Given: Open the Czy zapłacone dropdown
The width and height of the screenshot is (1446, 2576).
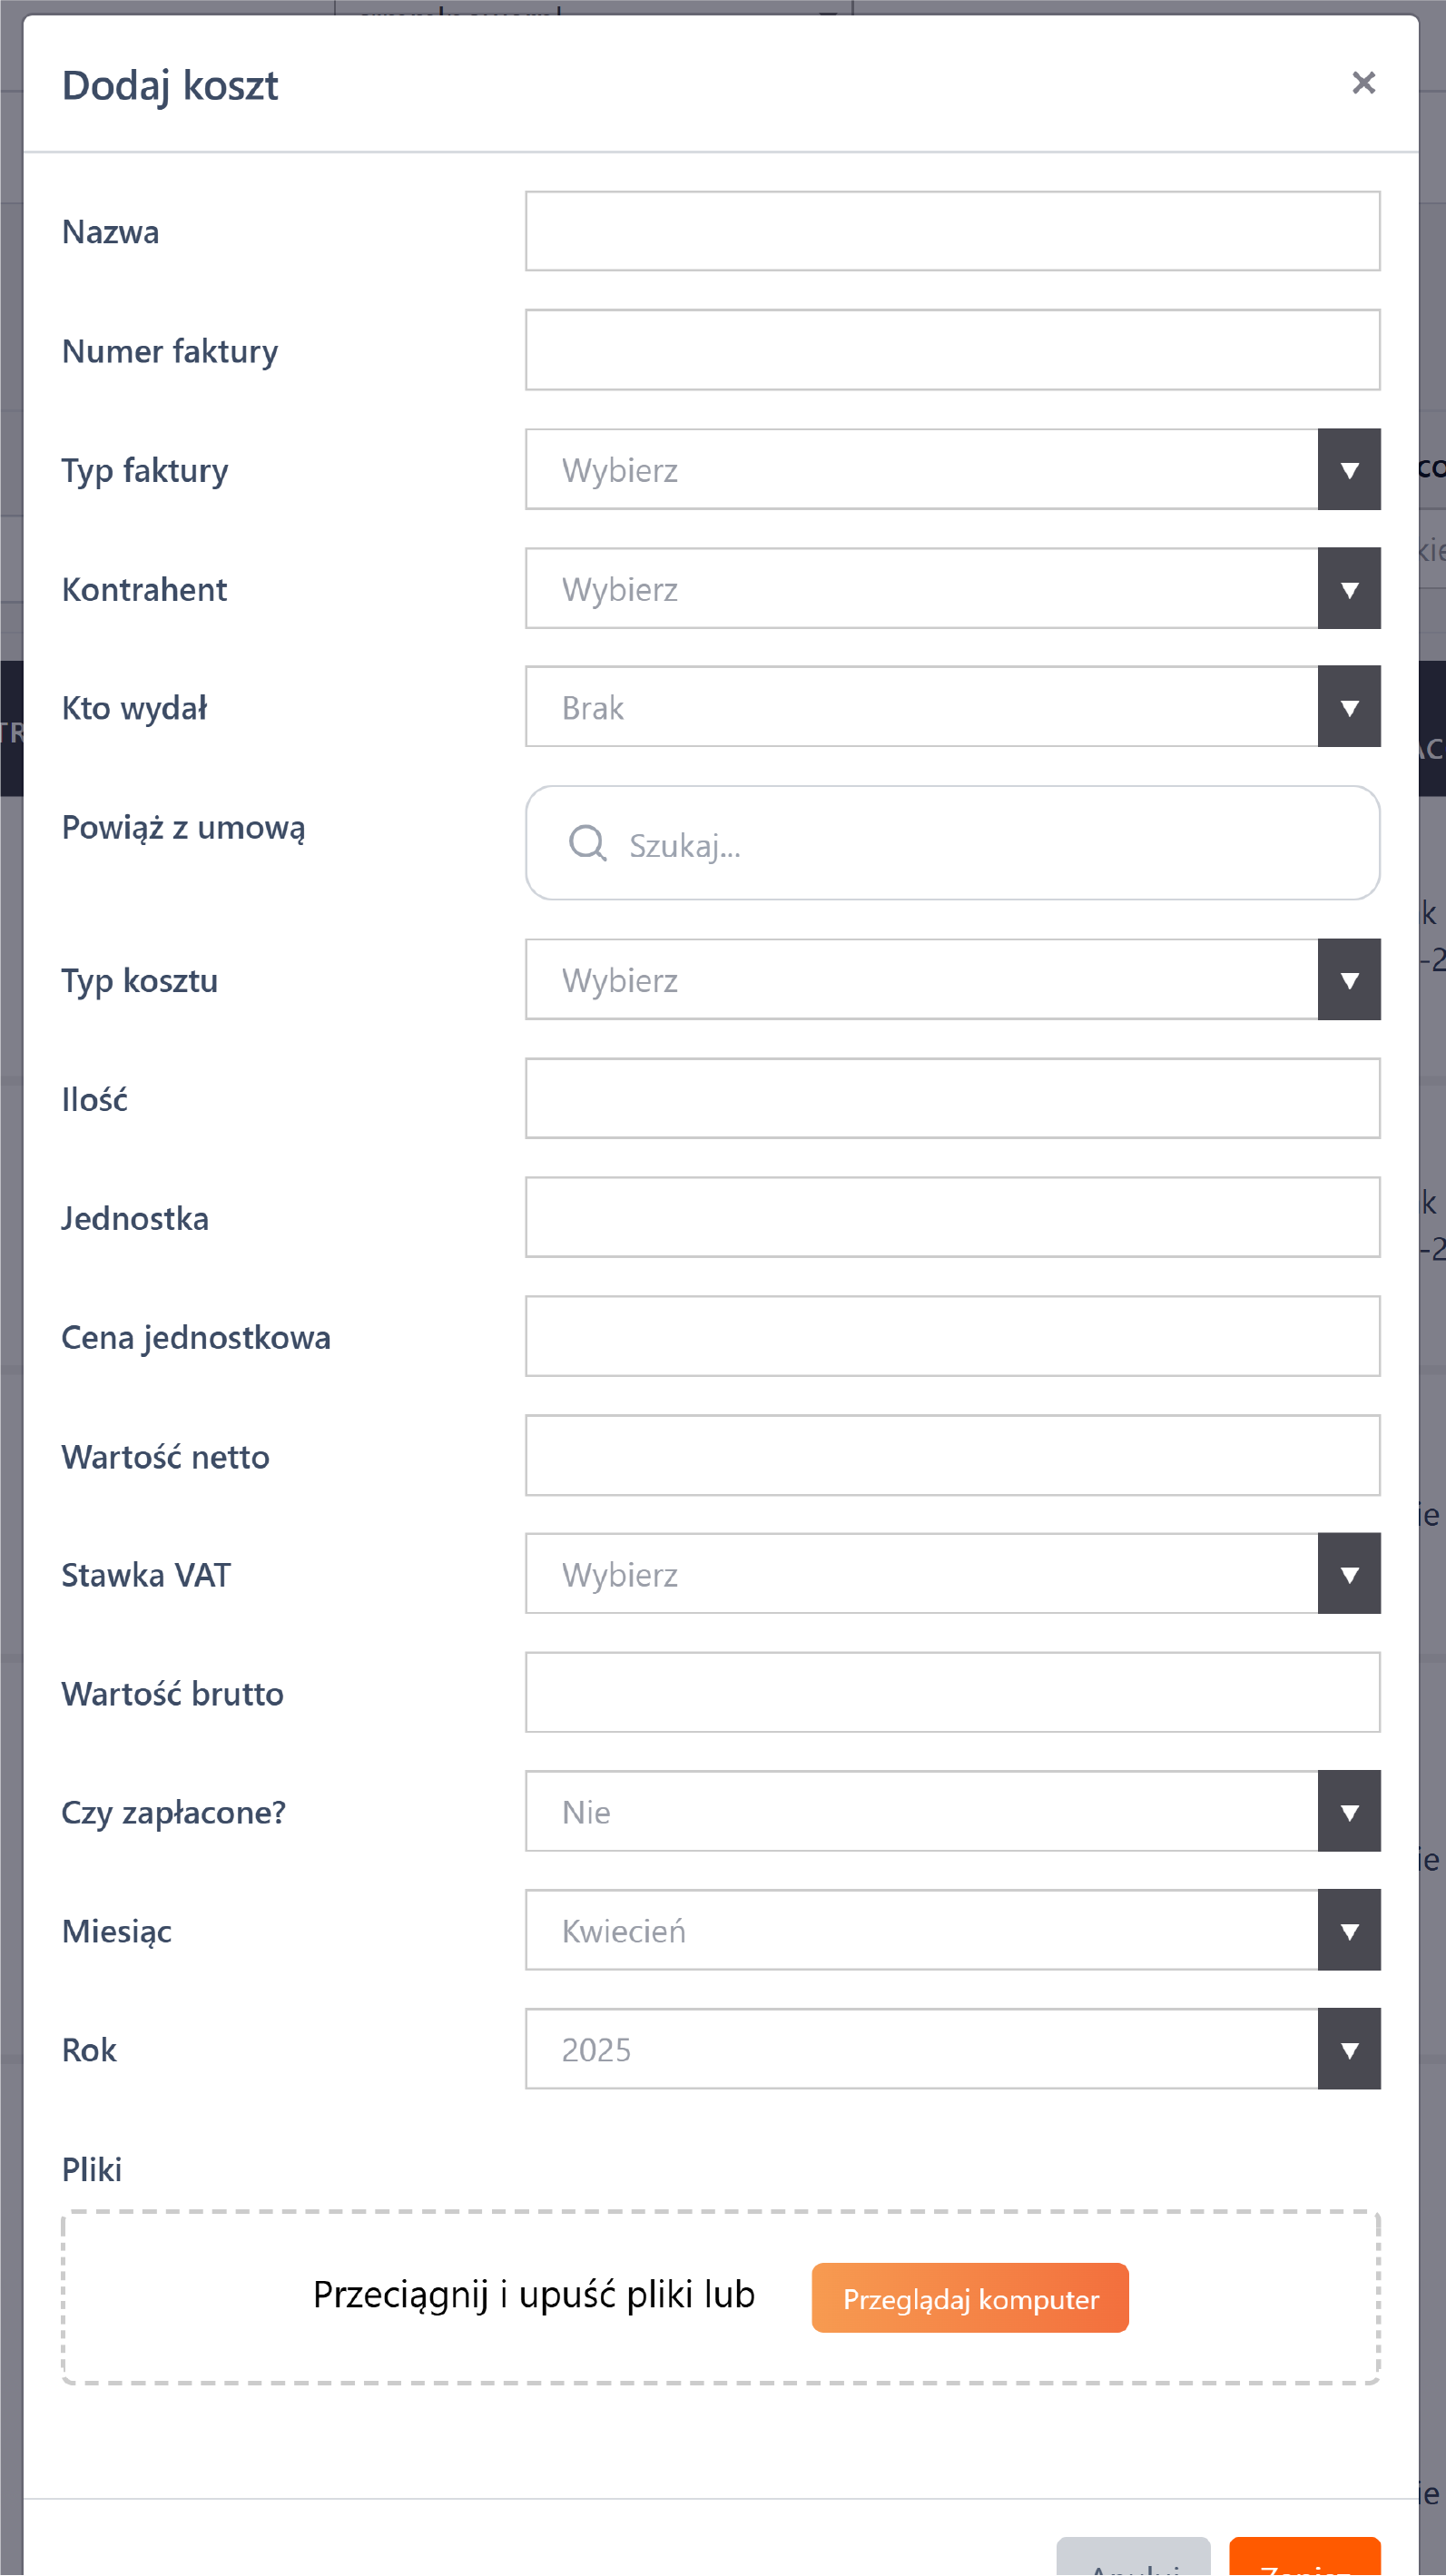Looking at the screenshot, I should click(x=952, y=1812).
